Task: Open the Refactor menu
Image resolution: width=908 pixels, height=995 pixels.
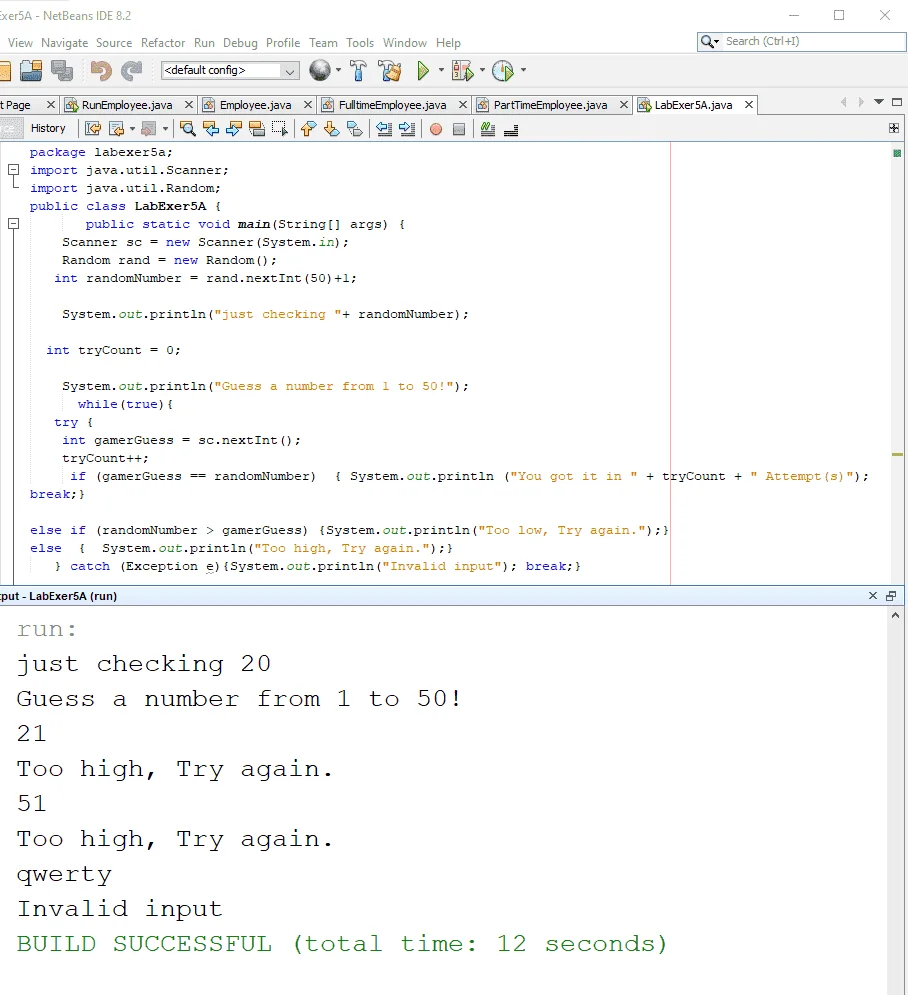Action: 163,43
